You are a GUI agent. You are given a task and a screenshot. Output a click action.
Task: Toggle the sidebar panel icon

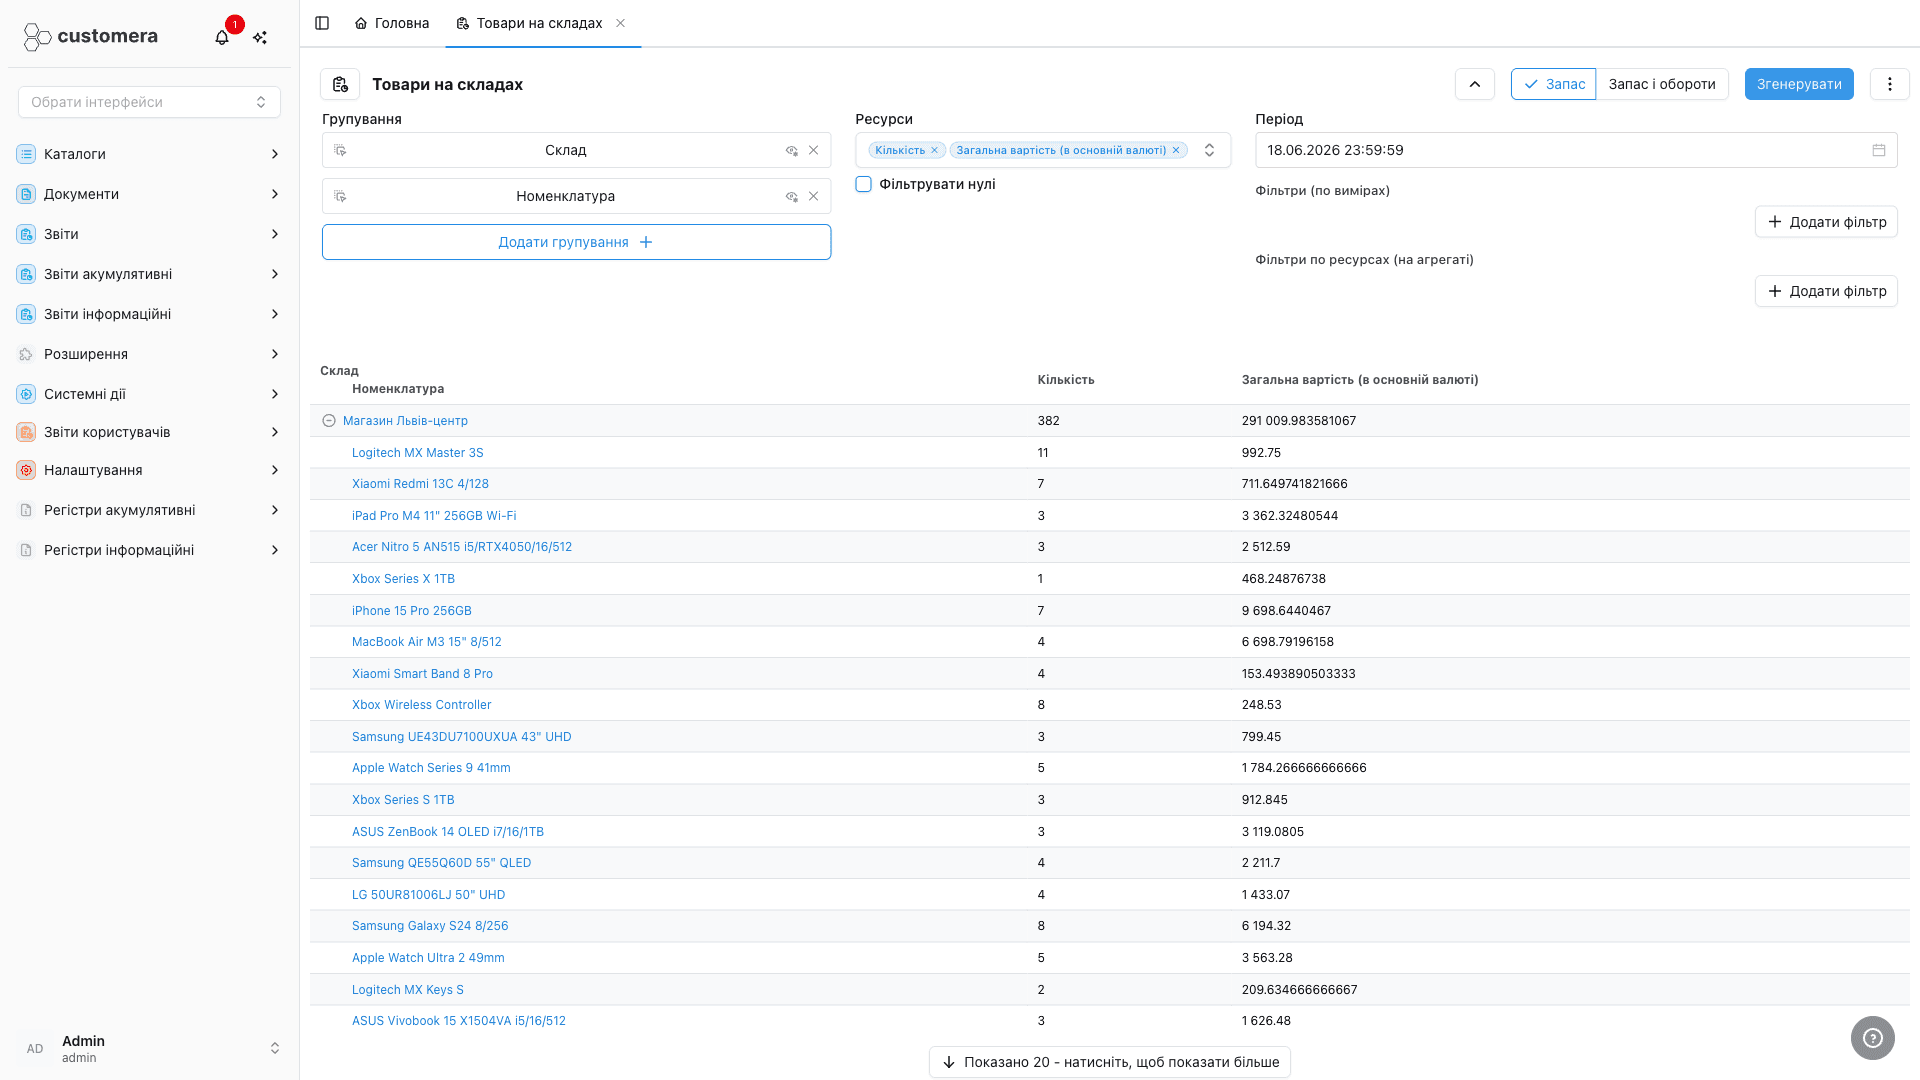(322, 23)
